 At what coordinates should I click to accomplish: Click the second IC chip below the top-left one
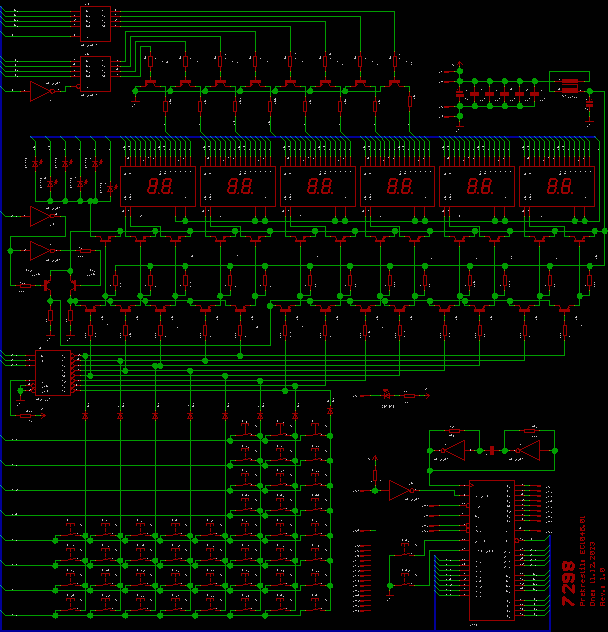(96, 73)
